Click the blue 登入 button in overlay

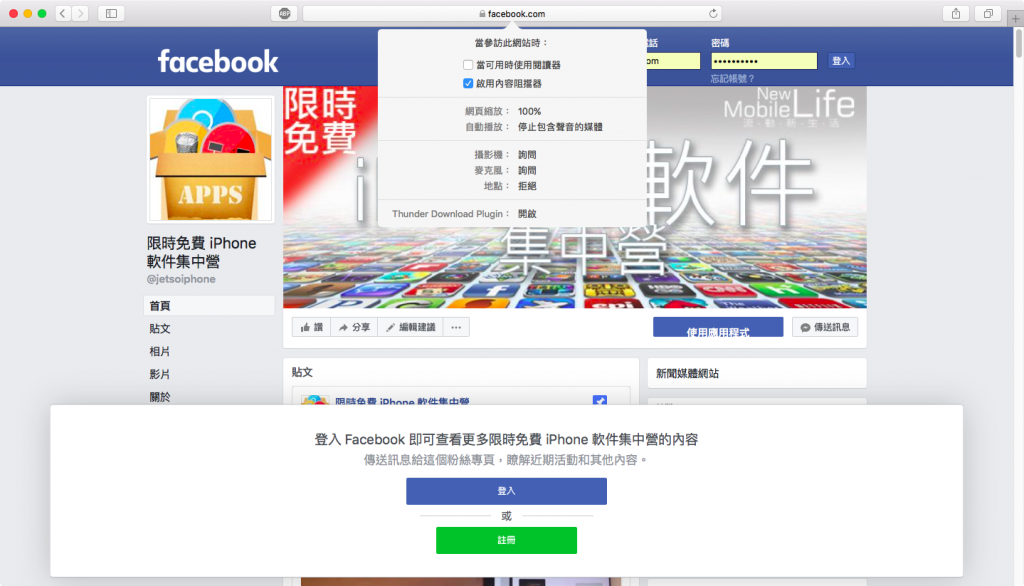point(506,491)
